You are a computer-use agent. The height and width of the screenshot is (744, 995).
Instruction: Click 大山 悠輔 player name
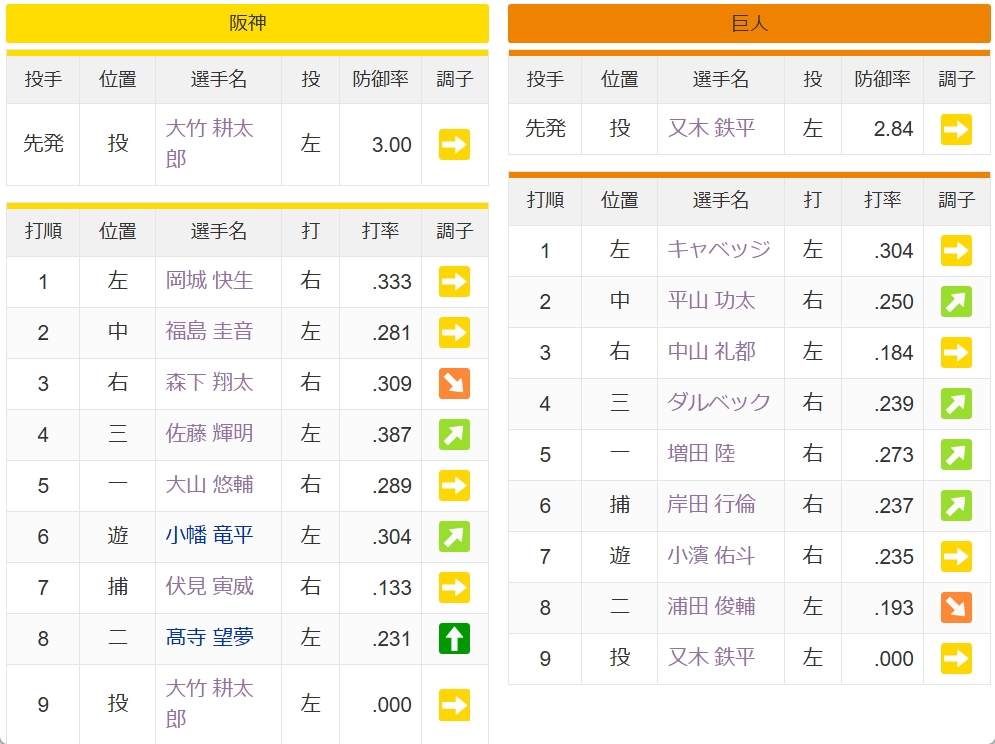pos(209,484)
